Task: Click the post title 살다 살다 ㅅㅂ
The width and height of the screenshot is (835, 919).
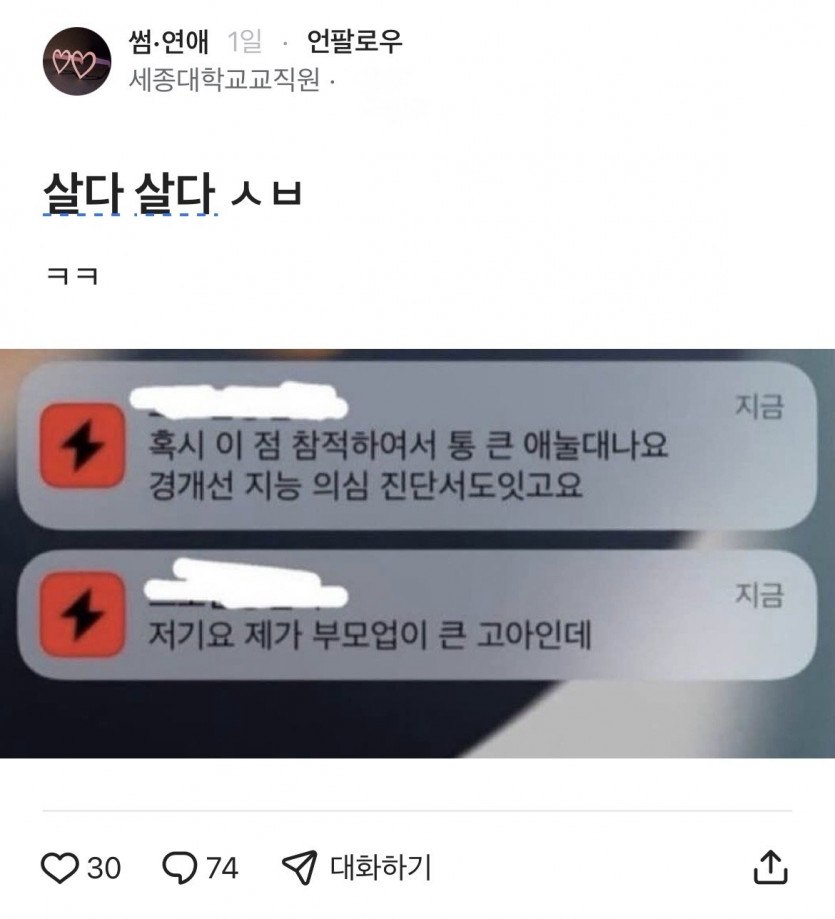Action: pyautogui.click(x=172, y=193)
